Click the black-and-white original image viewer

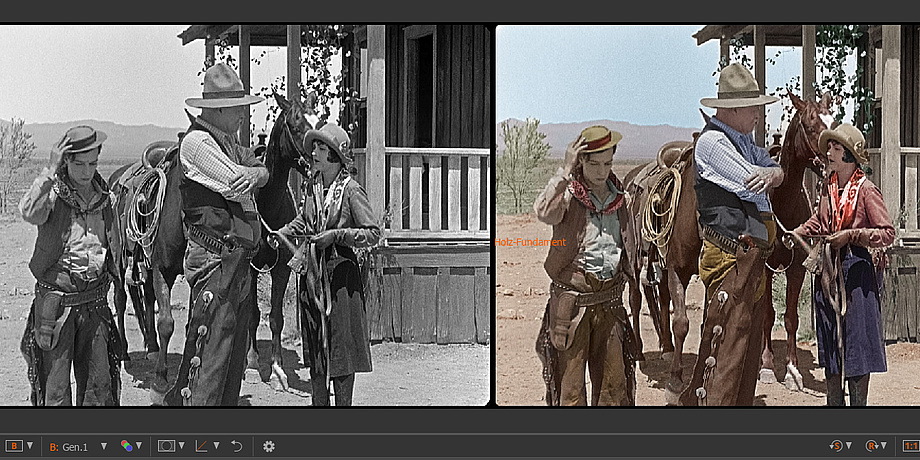tap(245, 215)
